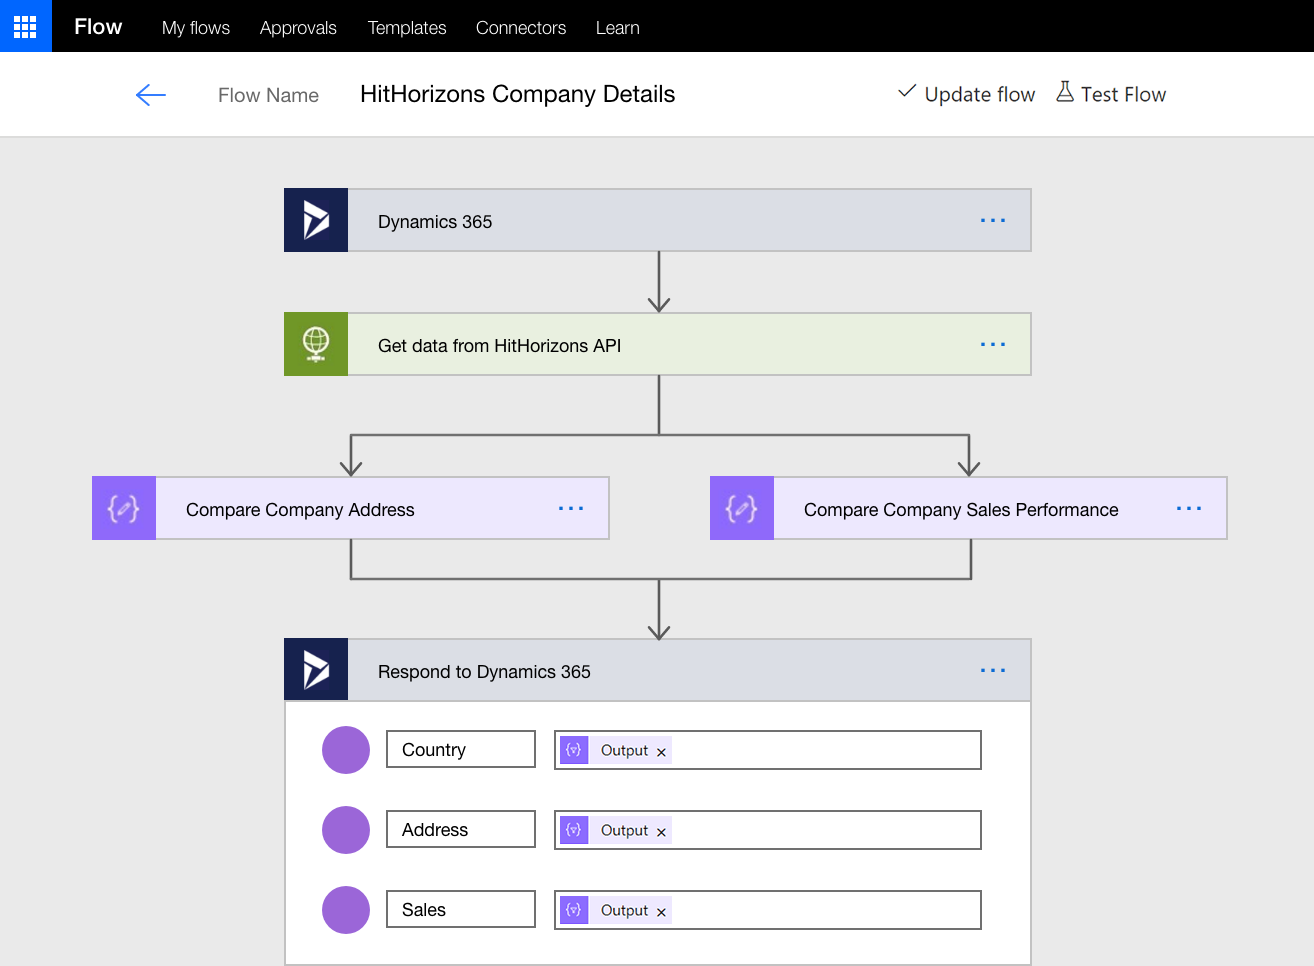This screenshot has height=966, width=1314.
Task: Open Respond to Dynamics 365 options menu
Action: [993, 670]
